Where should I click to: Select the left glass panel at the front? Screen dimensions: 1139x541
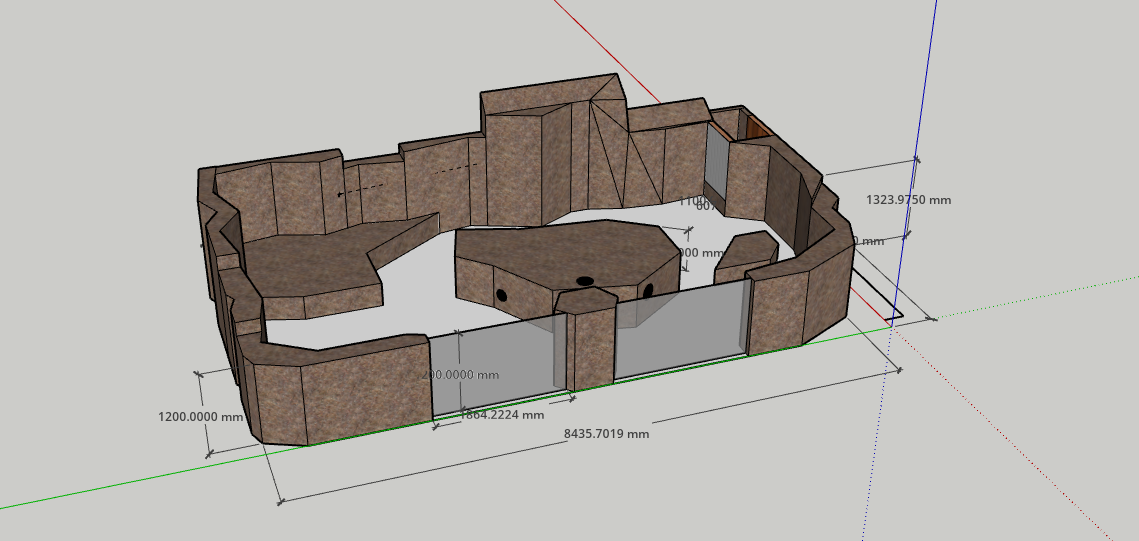499,363
